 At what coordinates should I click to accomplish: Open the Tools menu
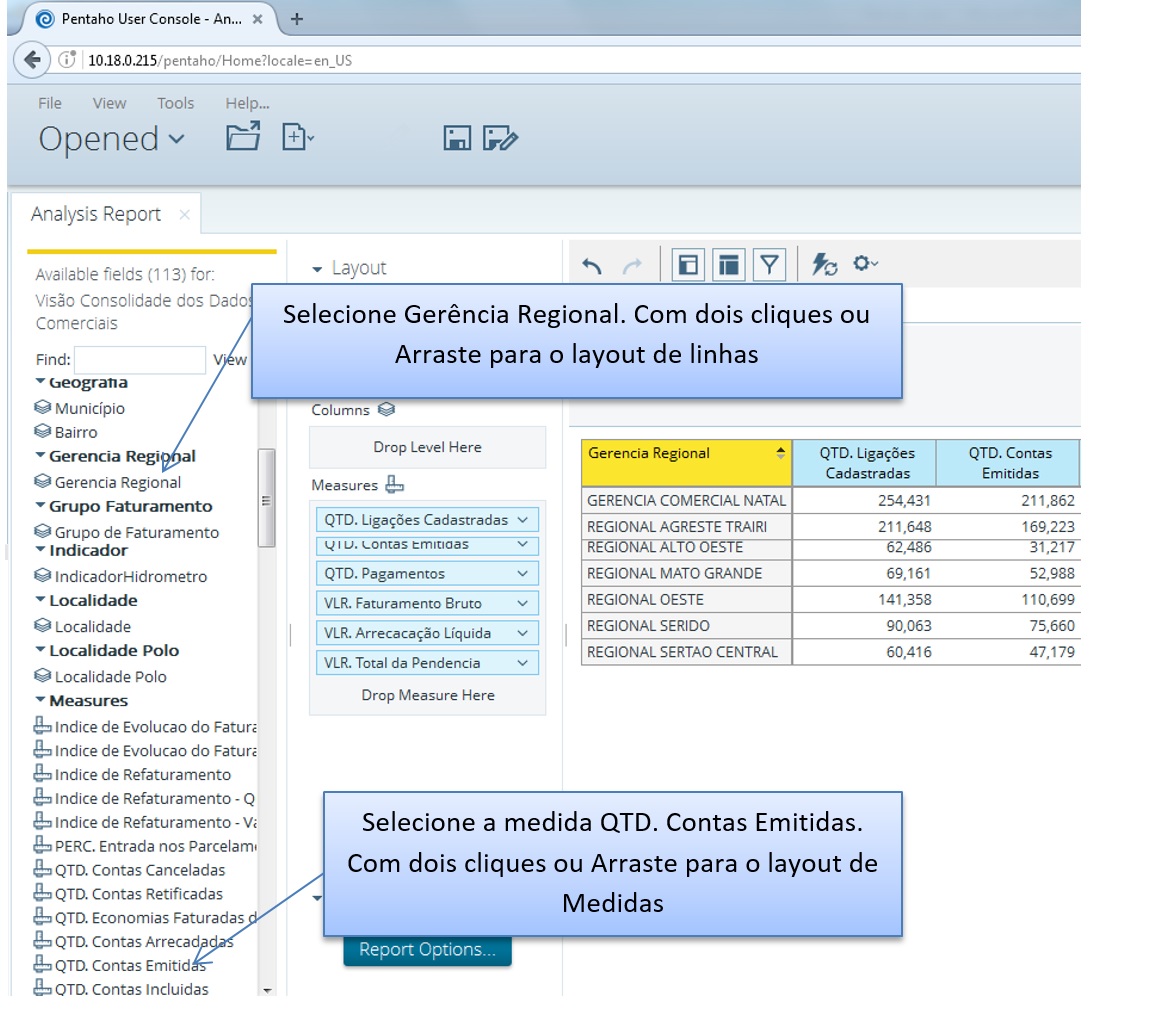pyautogui.click(x=175, y=103)
